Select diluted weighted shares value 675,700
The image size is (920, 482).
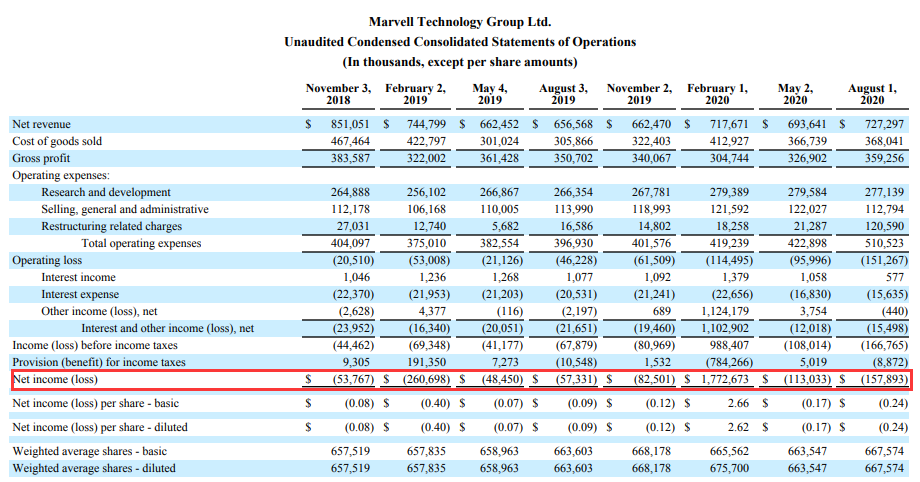pos(729,469)
